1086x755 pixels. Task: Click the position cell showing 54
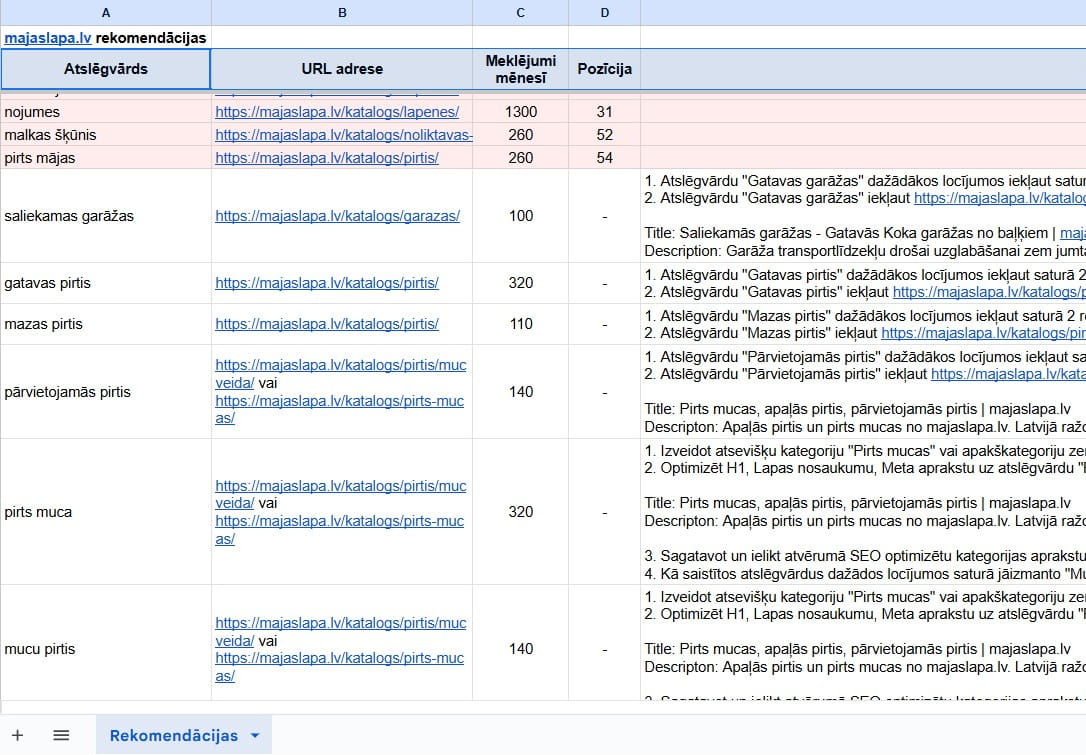[604, 158]
